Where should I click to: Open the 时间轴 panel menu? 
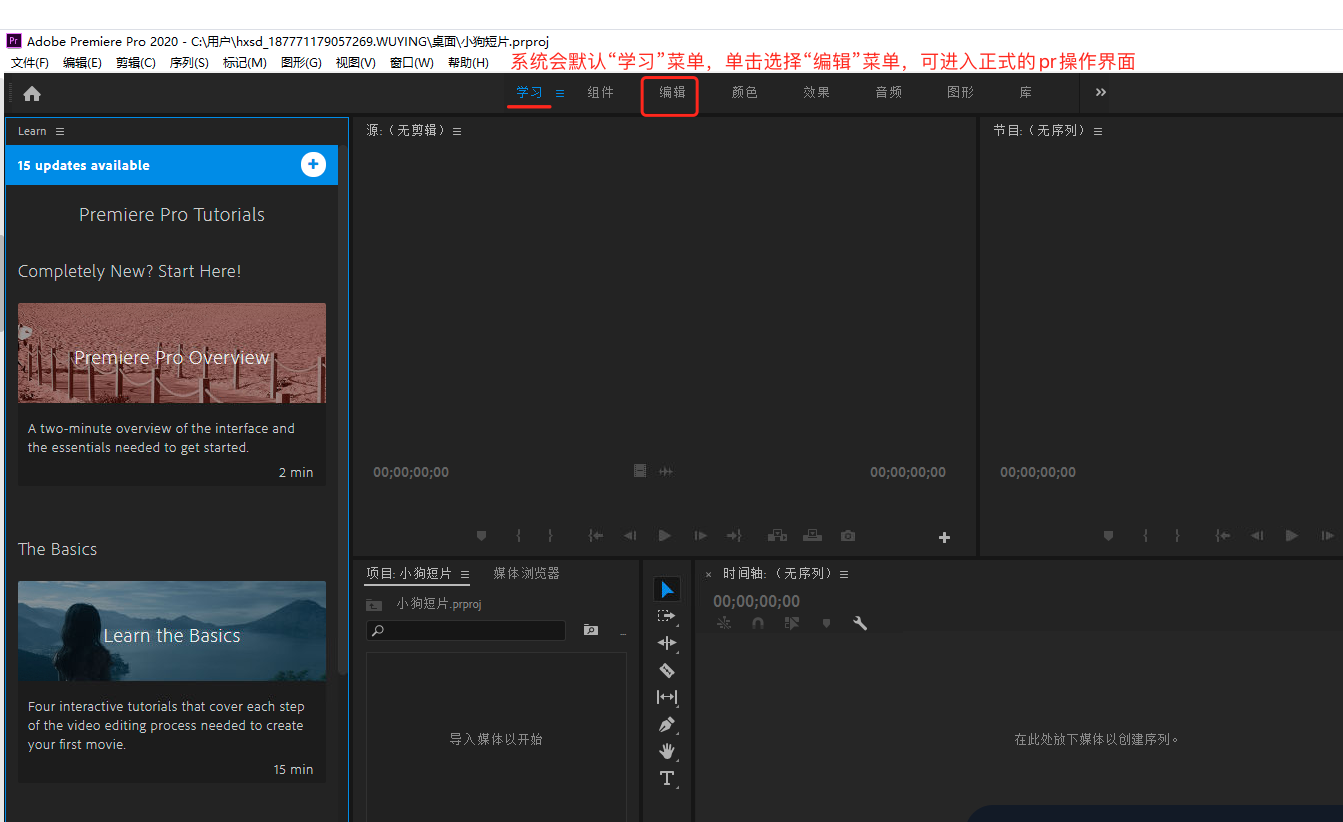pyautogui.click(x=844, y=574)
